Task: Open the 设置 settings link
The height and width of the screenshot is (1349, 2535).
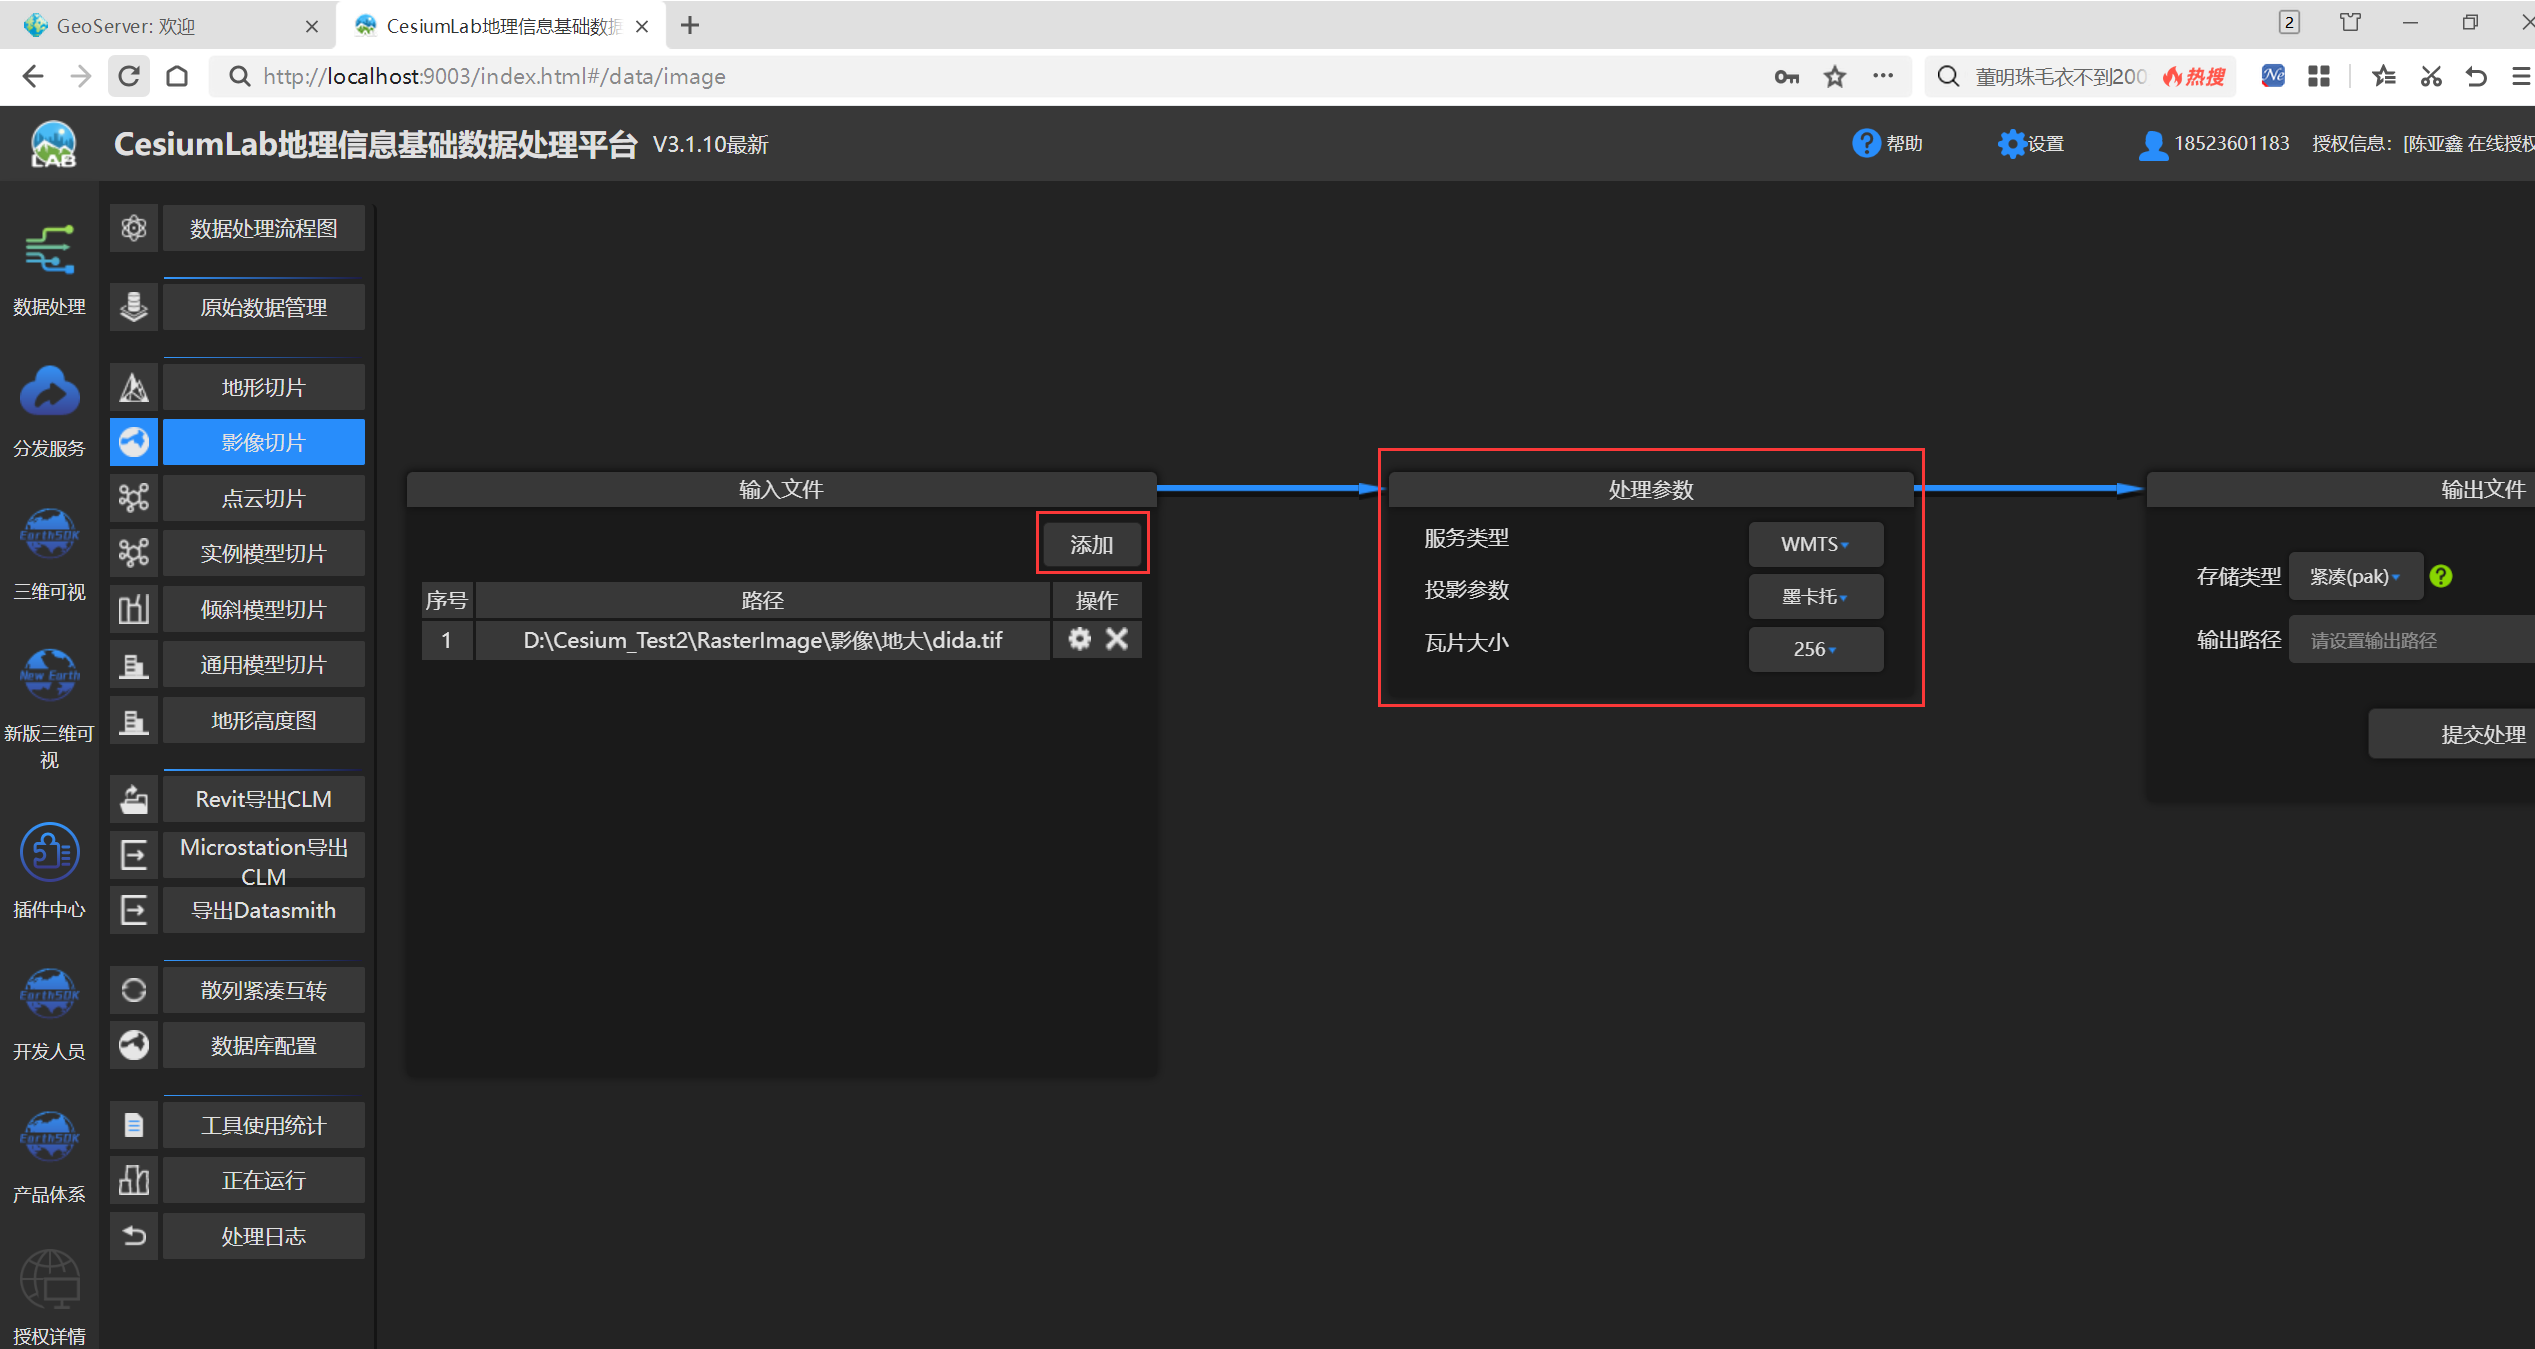Action: (x=2031, y=144)
